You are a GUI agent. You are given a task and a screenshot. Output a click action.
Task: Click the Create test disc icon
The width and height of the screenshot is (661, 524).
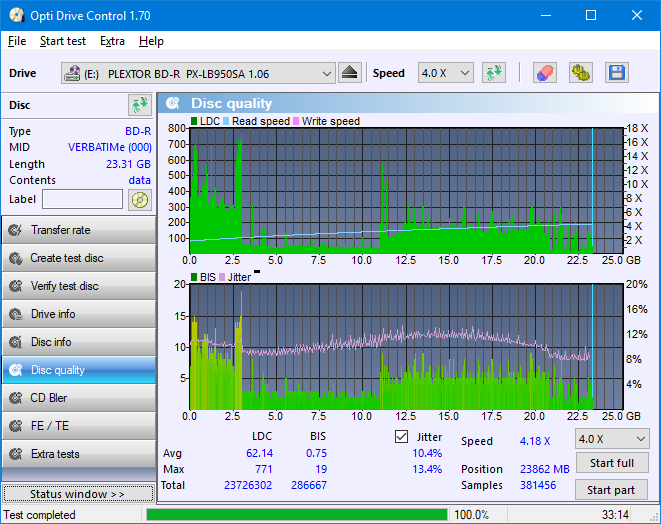[16, 258]
